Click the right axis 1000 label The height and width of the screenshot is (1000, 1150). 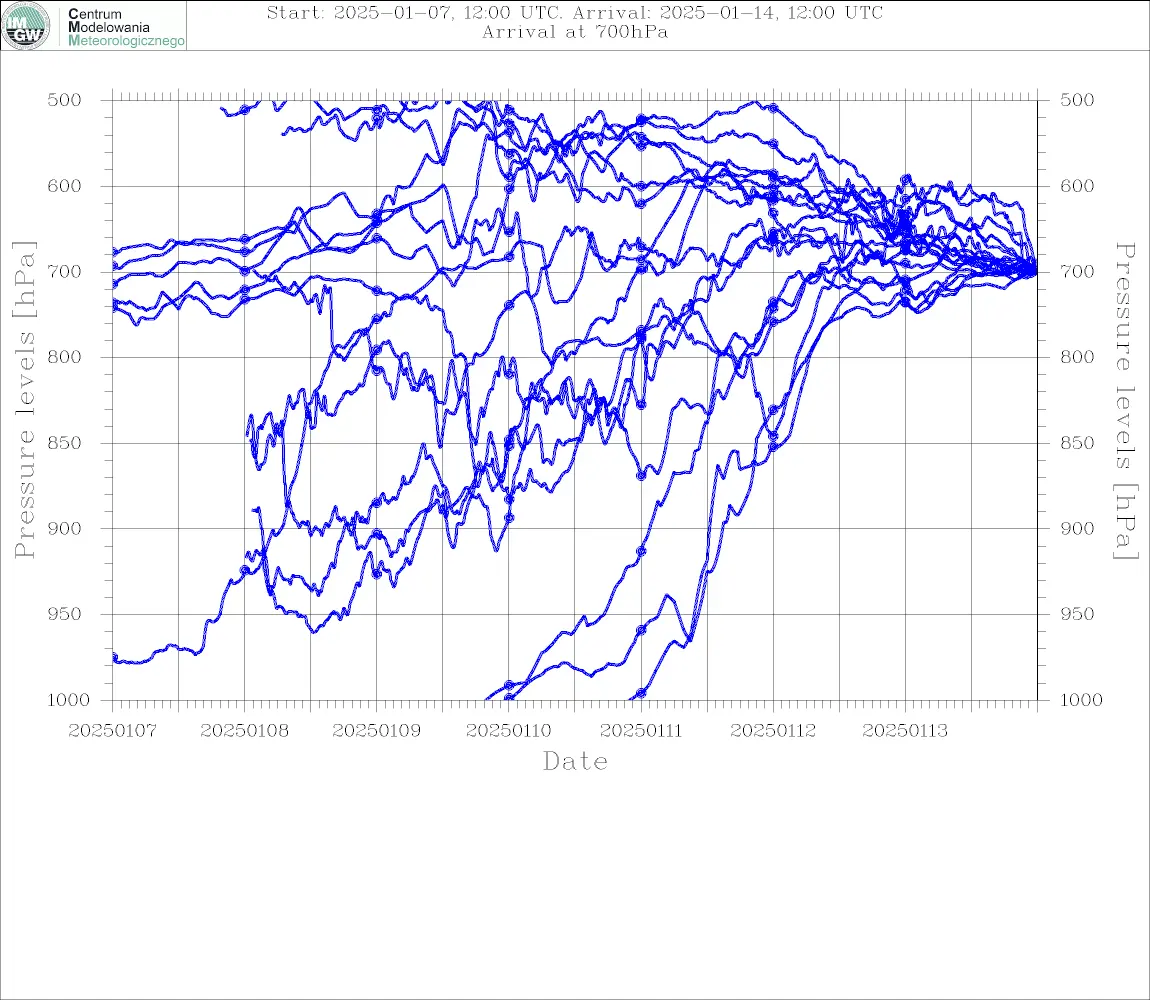point(1082,700)
